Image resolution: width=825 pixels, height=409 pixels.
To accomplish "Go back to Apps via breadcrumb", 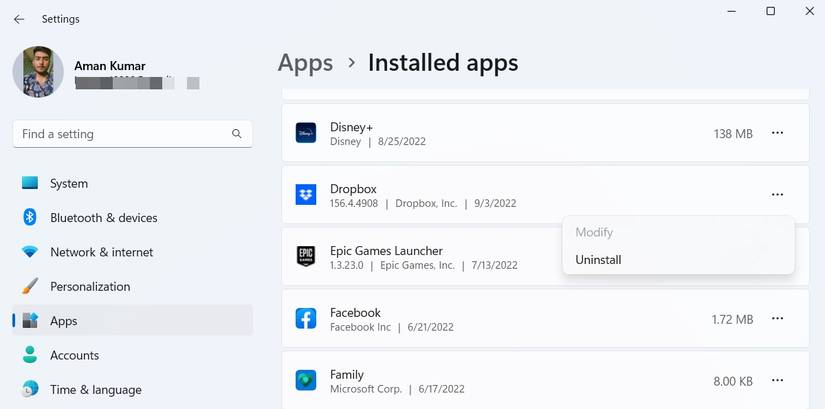I will click(305, 63).
